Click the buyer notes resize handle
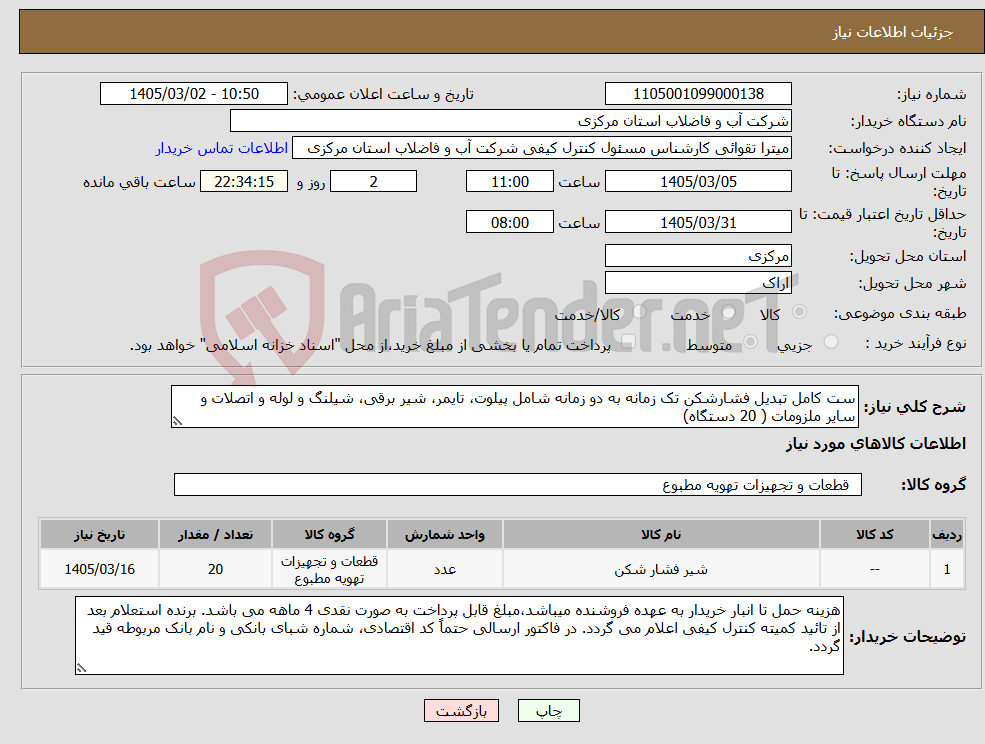 click(x=81, y=668)
